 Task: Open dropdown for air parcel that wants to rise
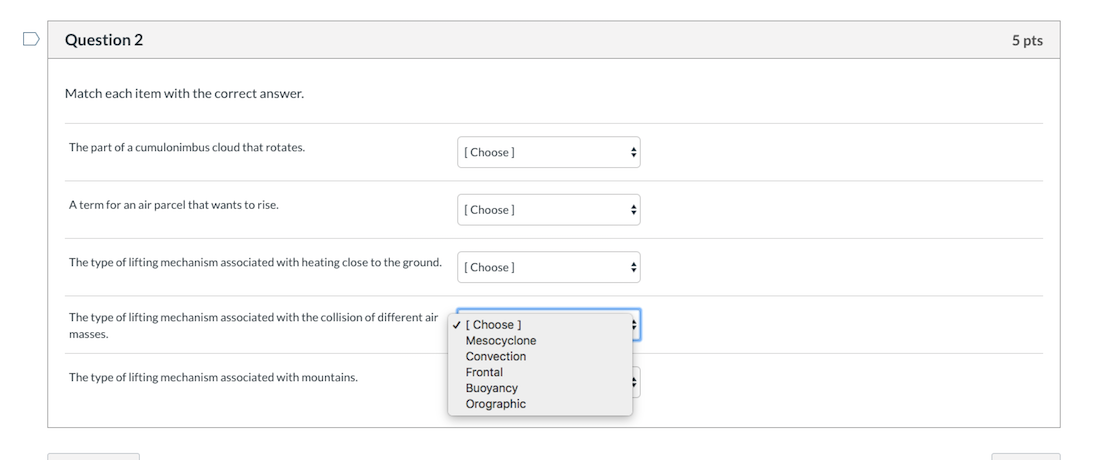pos(548,210)
